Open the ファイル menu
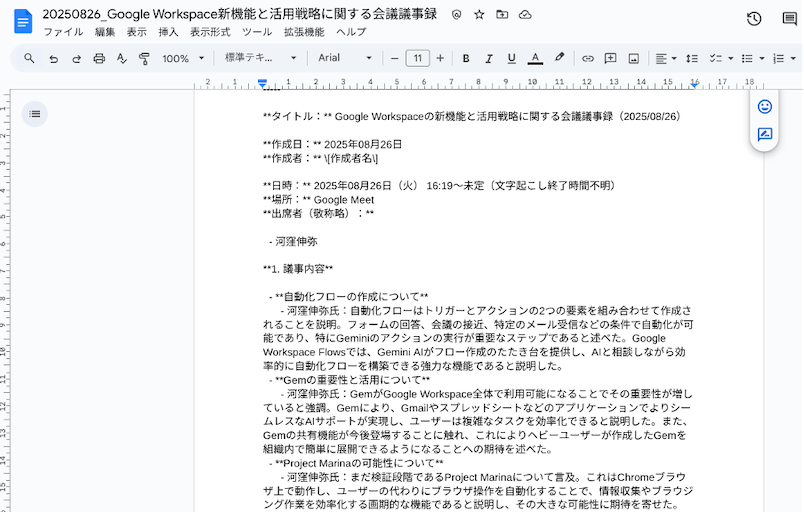The height and width of the screenshot is (512, 804). [x=63, y=32]
